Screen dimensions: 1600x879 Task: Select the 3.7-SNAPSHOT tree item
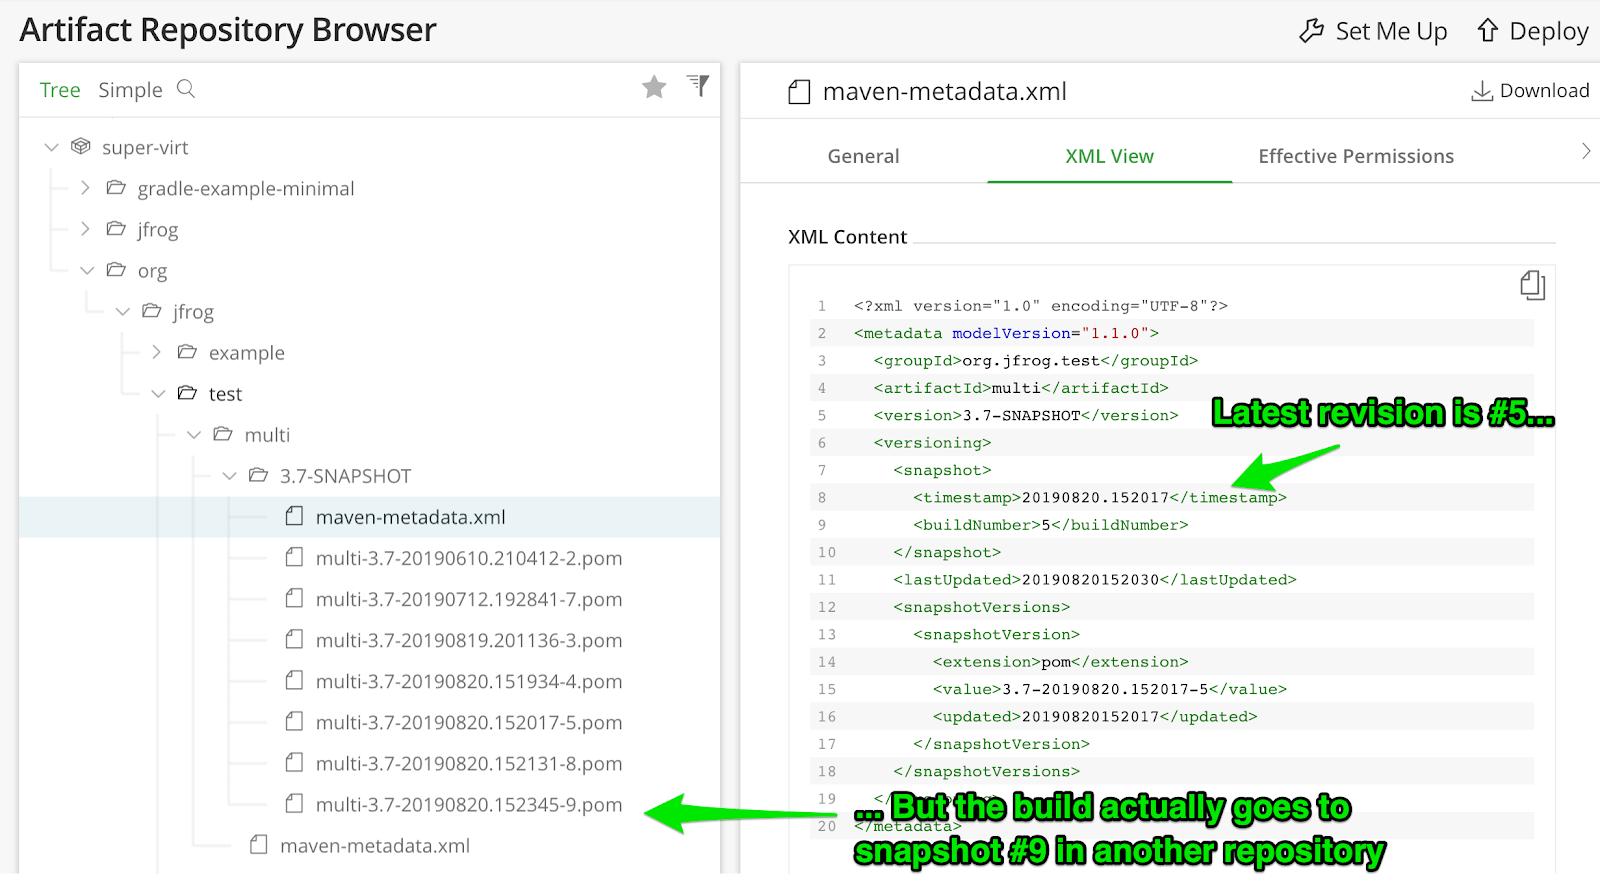[346, 476]
